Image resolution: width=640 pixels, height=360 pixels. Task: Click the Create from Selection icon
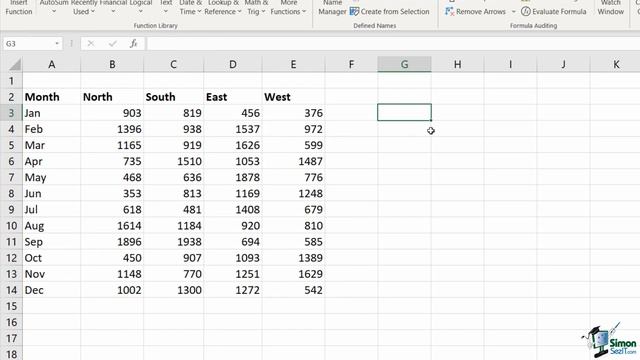354,11
